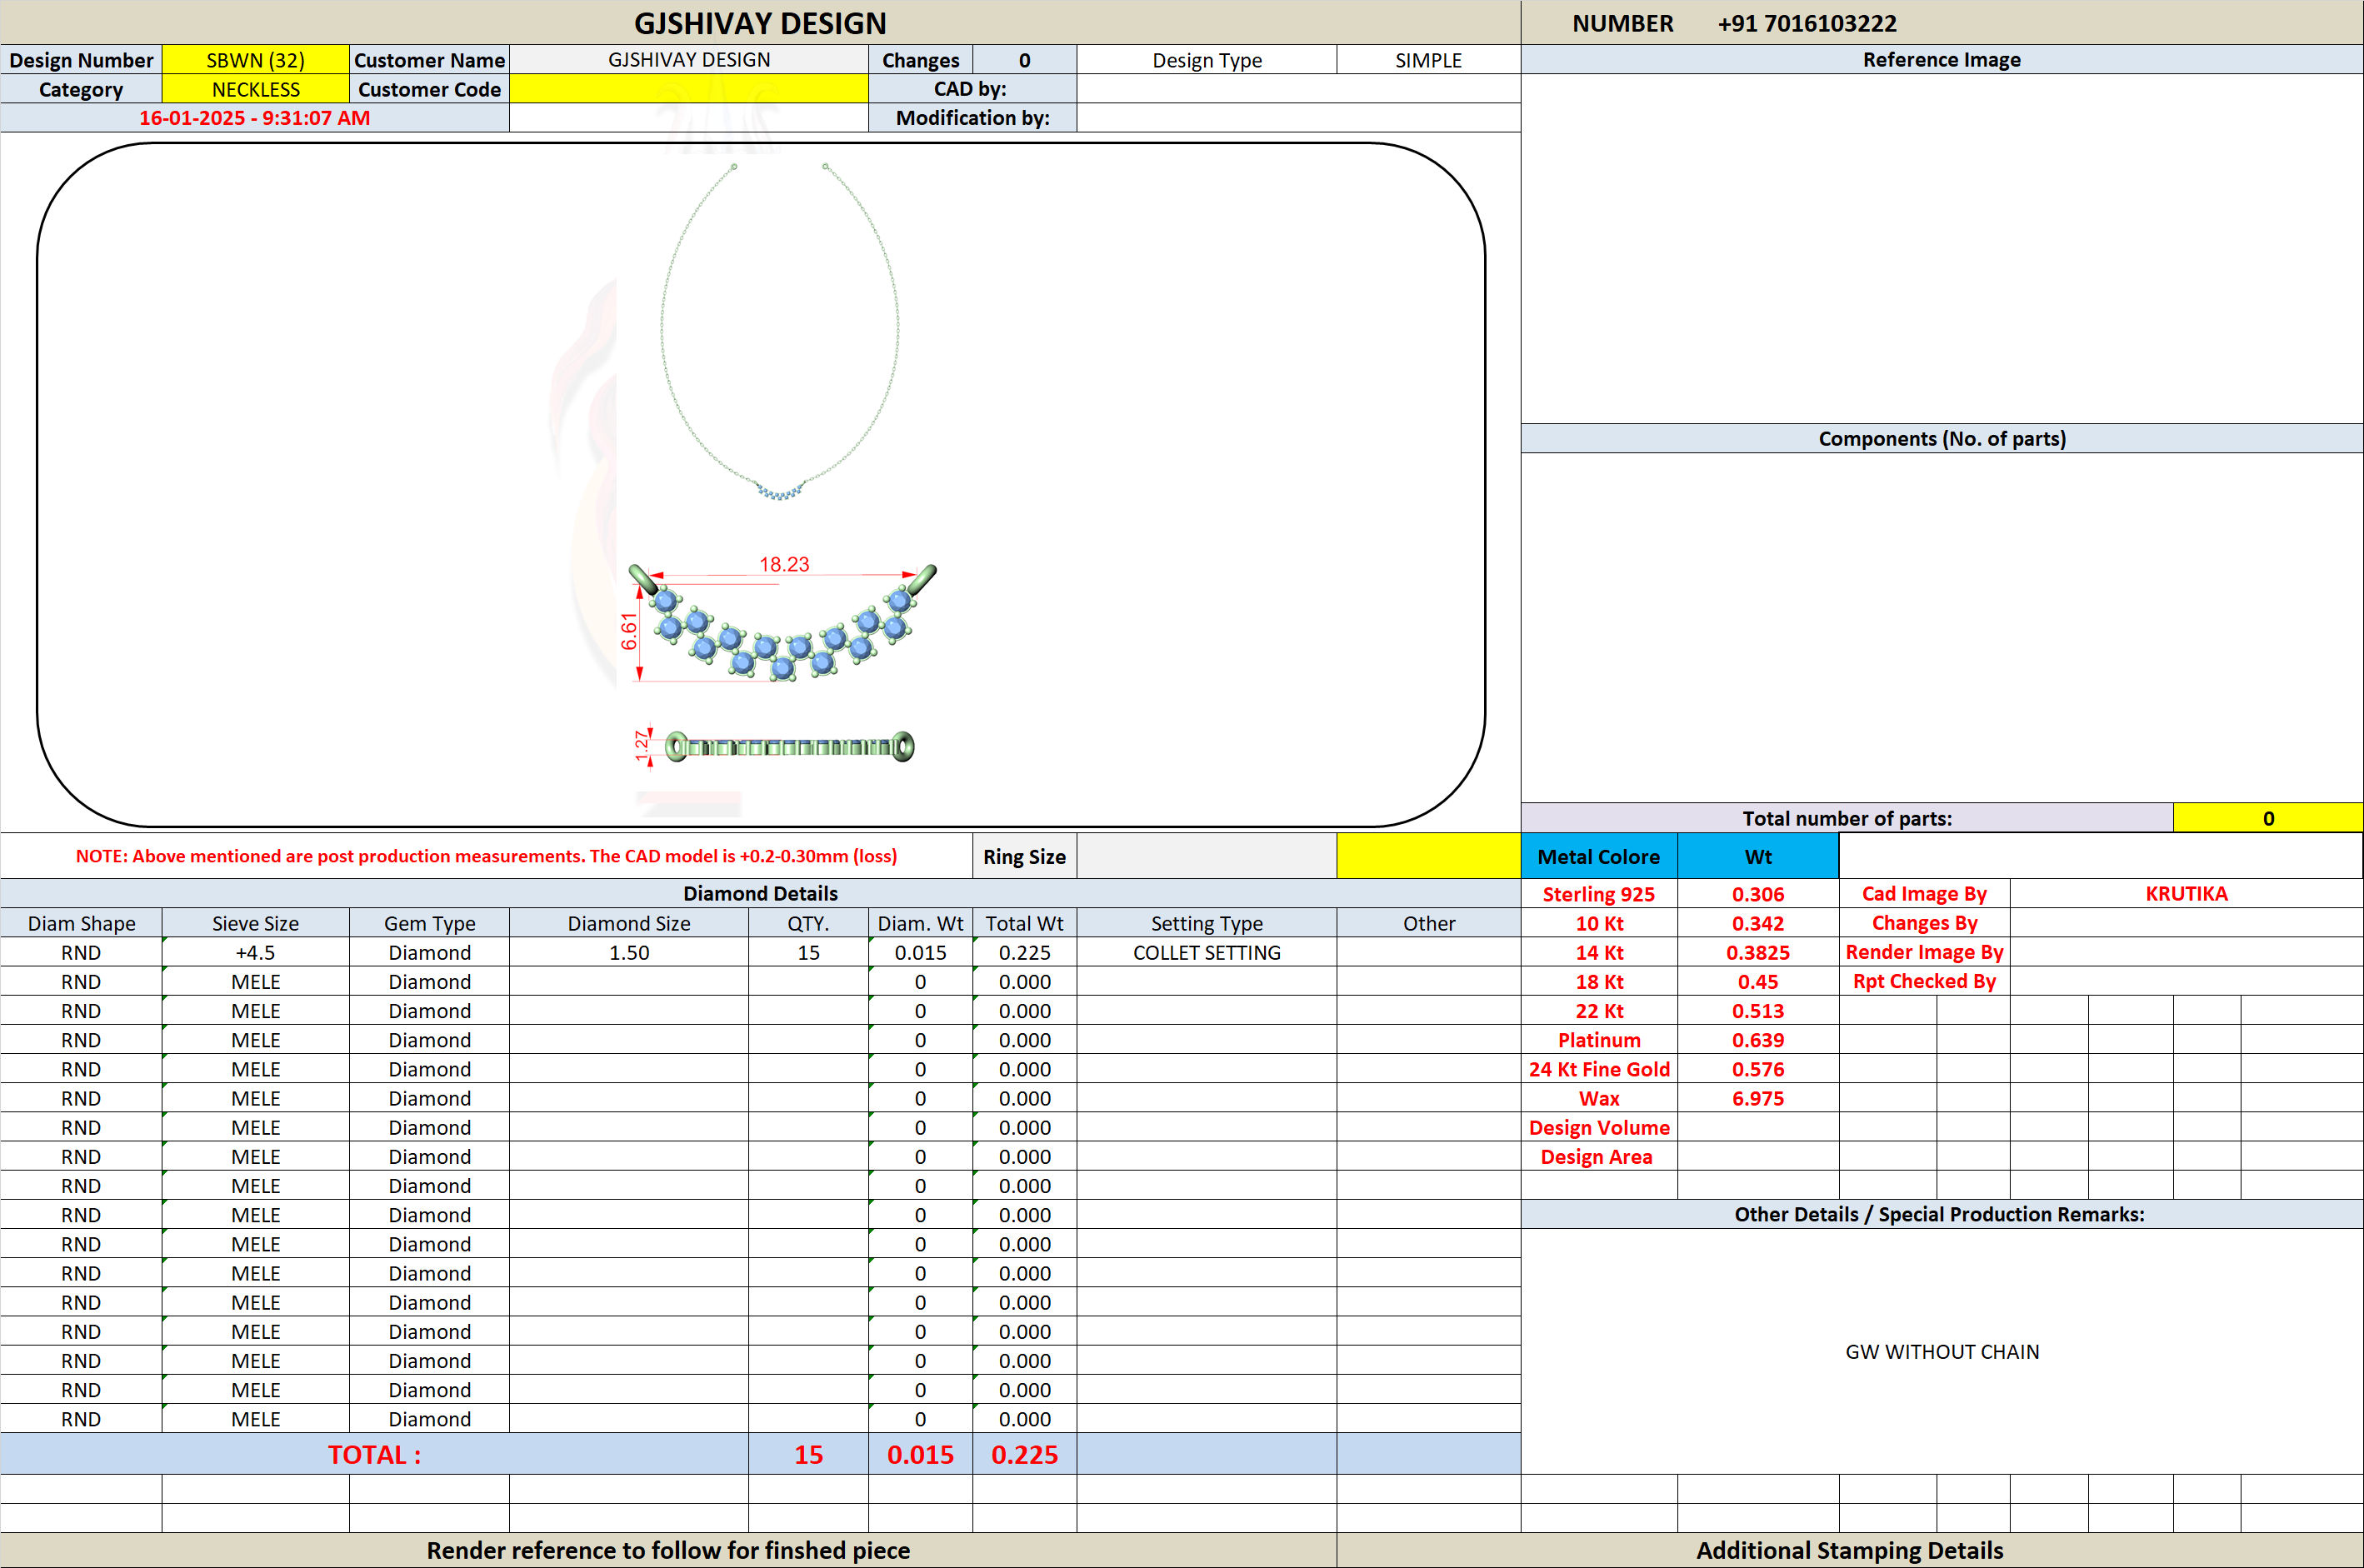
Task: Select the 1.27 thickness dimension label
Action: click(x=643, y=746)
